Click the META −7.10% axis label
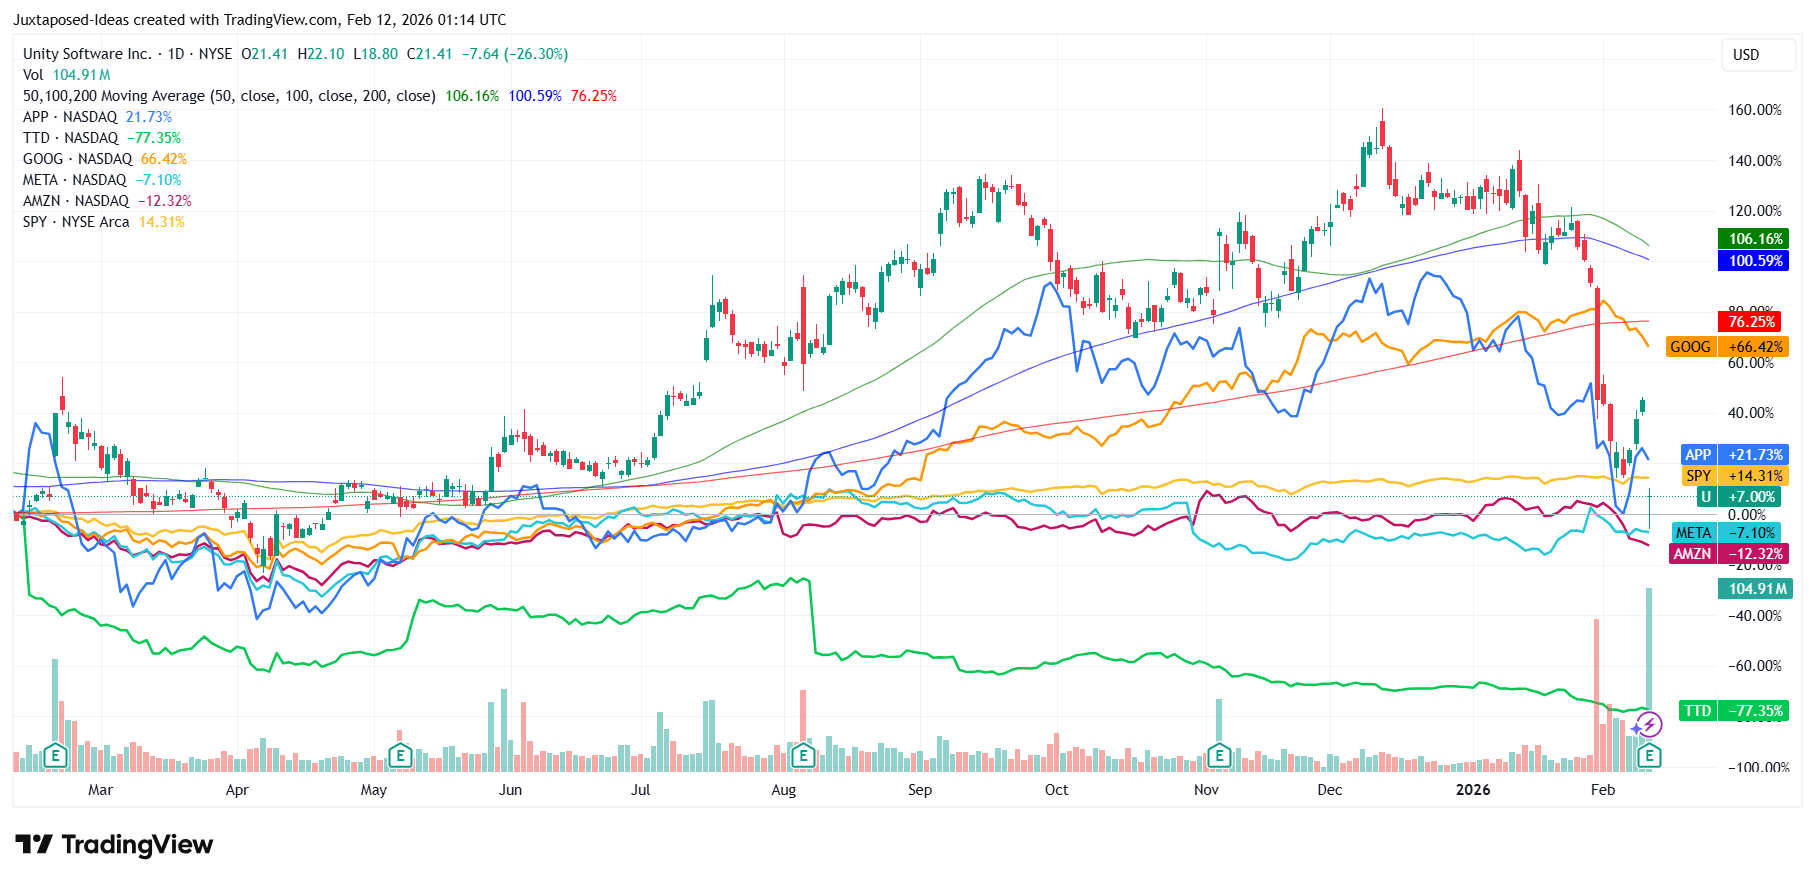Viewport: 1815px width, 882px height. 1729,533
